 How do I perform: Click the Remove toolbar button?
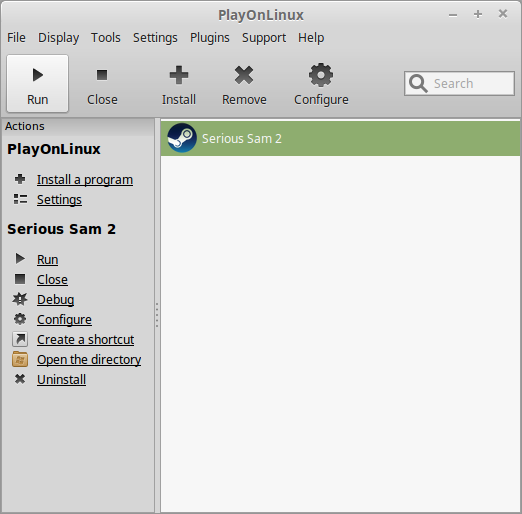[x=244, y=83]
